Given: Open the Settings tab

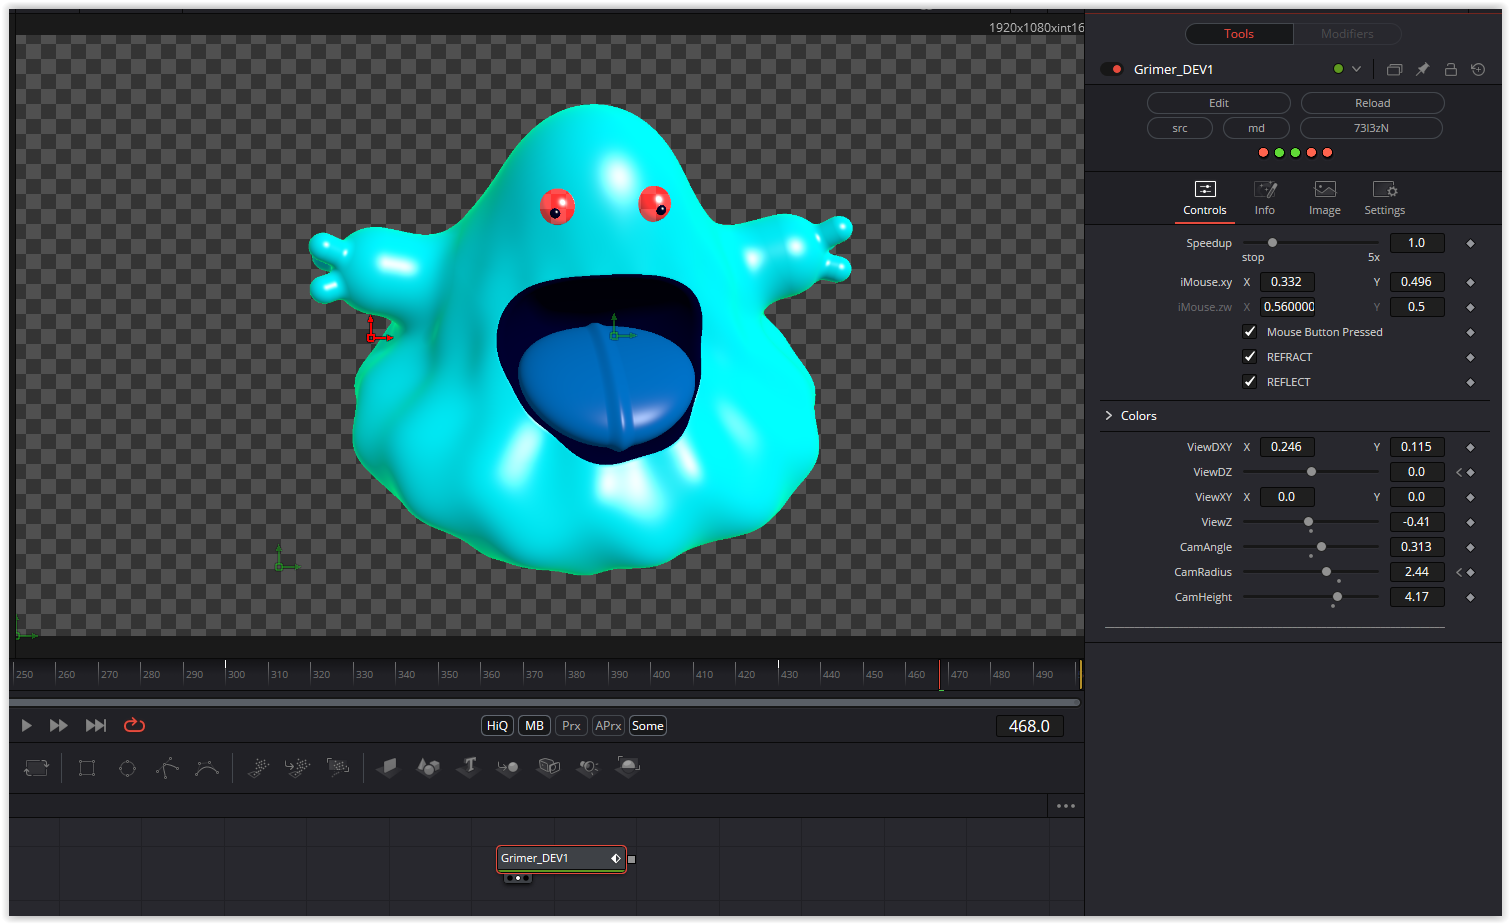Looking at the screenshot, I should (1385, 199).
